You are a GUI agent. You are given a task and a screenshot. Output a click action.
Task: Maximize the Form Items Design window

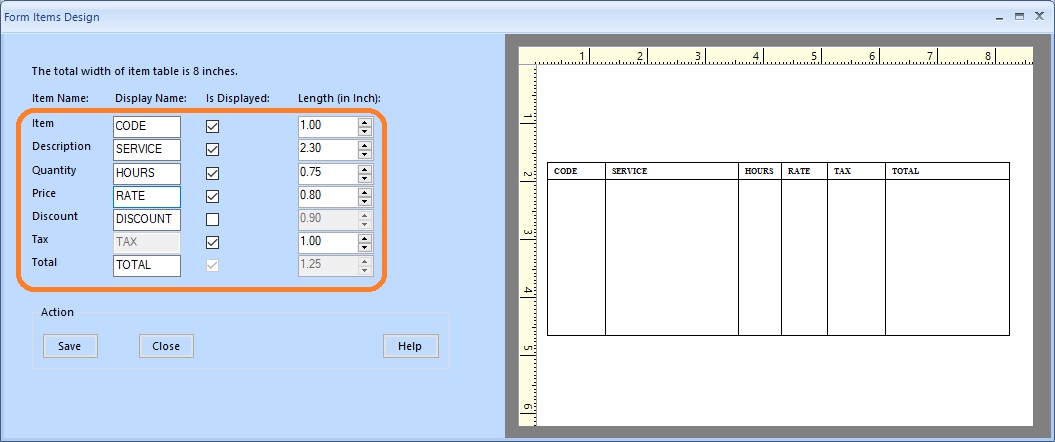click(1019, 17)
